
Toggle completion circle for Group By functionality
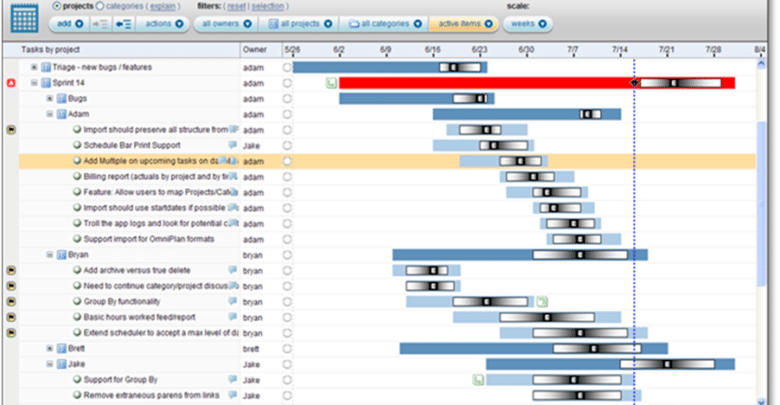click(287, 302)
